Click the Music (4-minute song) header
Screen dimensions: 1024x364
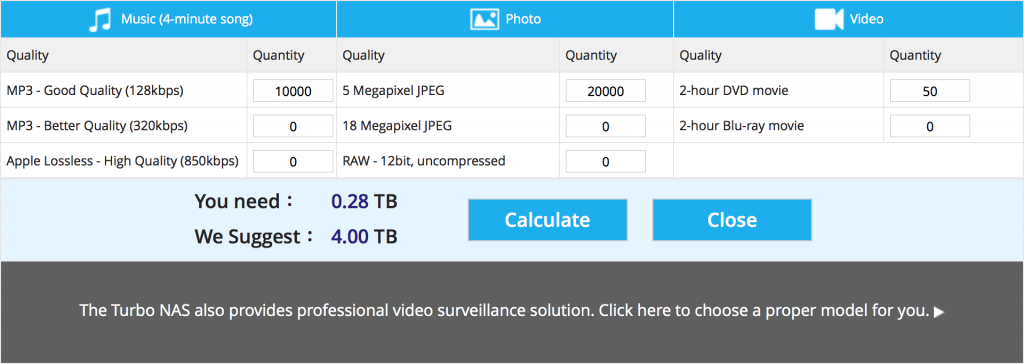[168, 19]
